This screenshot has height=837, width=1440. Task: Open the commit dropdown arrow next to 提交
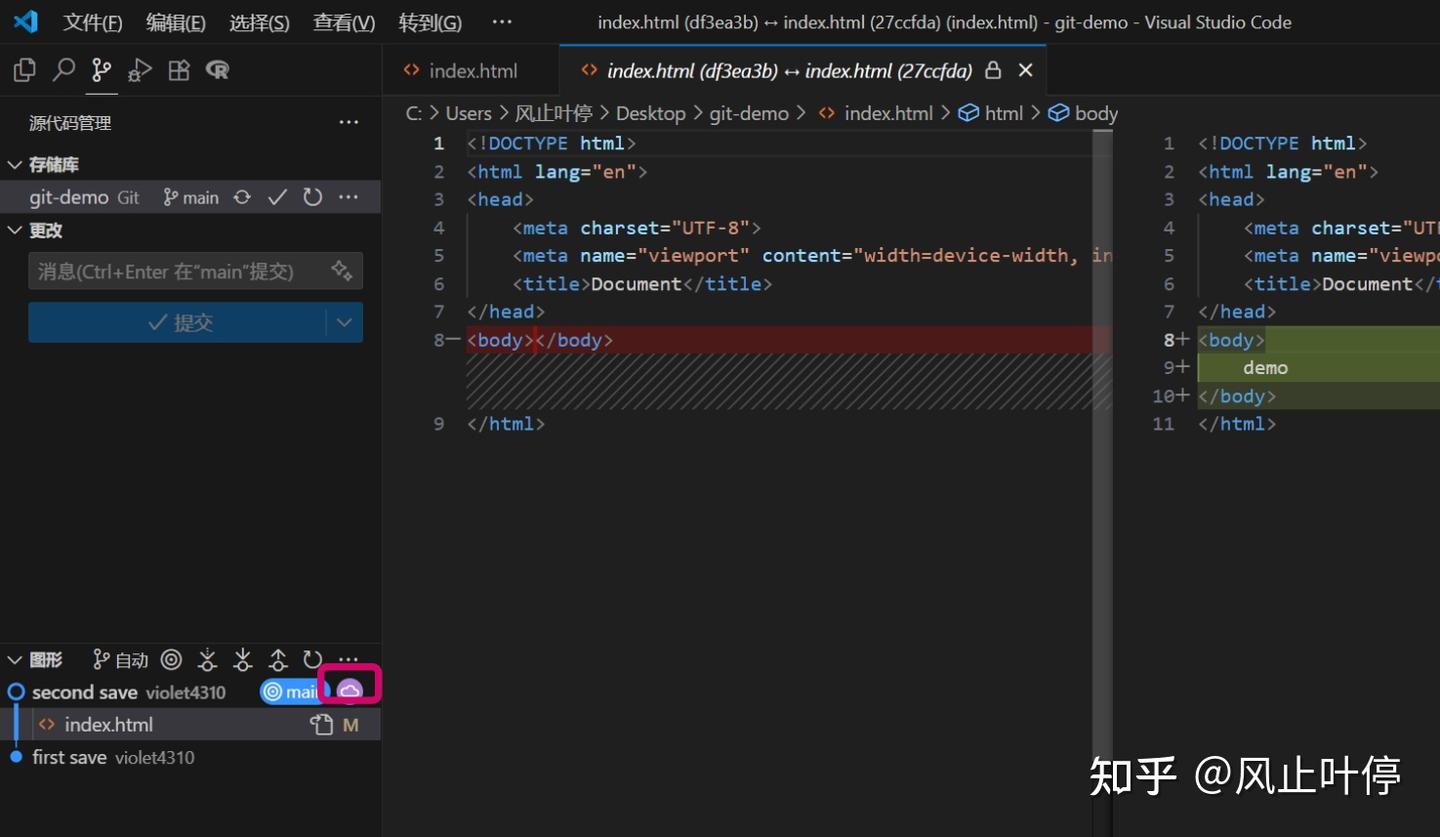tap(345, 322)
